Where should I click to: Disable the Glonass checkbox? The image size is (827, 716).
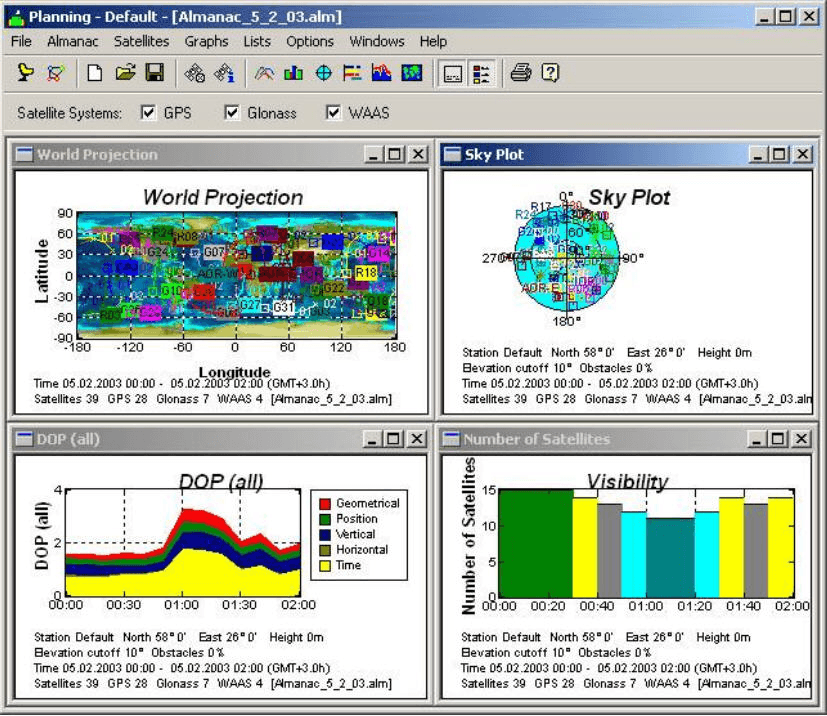click(x=233, y=113)
